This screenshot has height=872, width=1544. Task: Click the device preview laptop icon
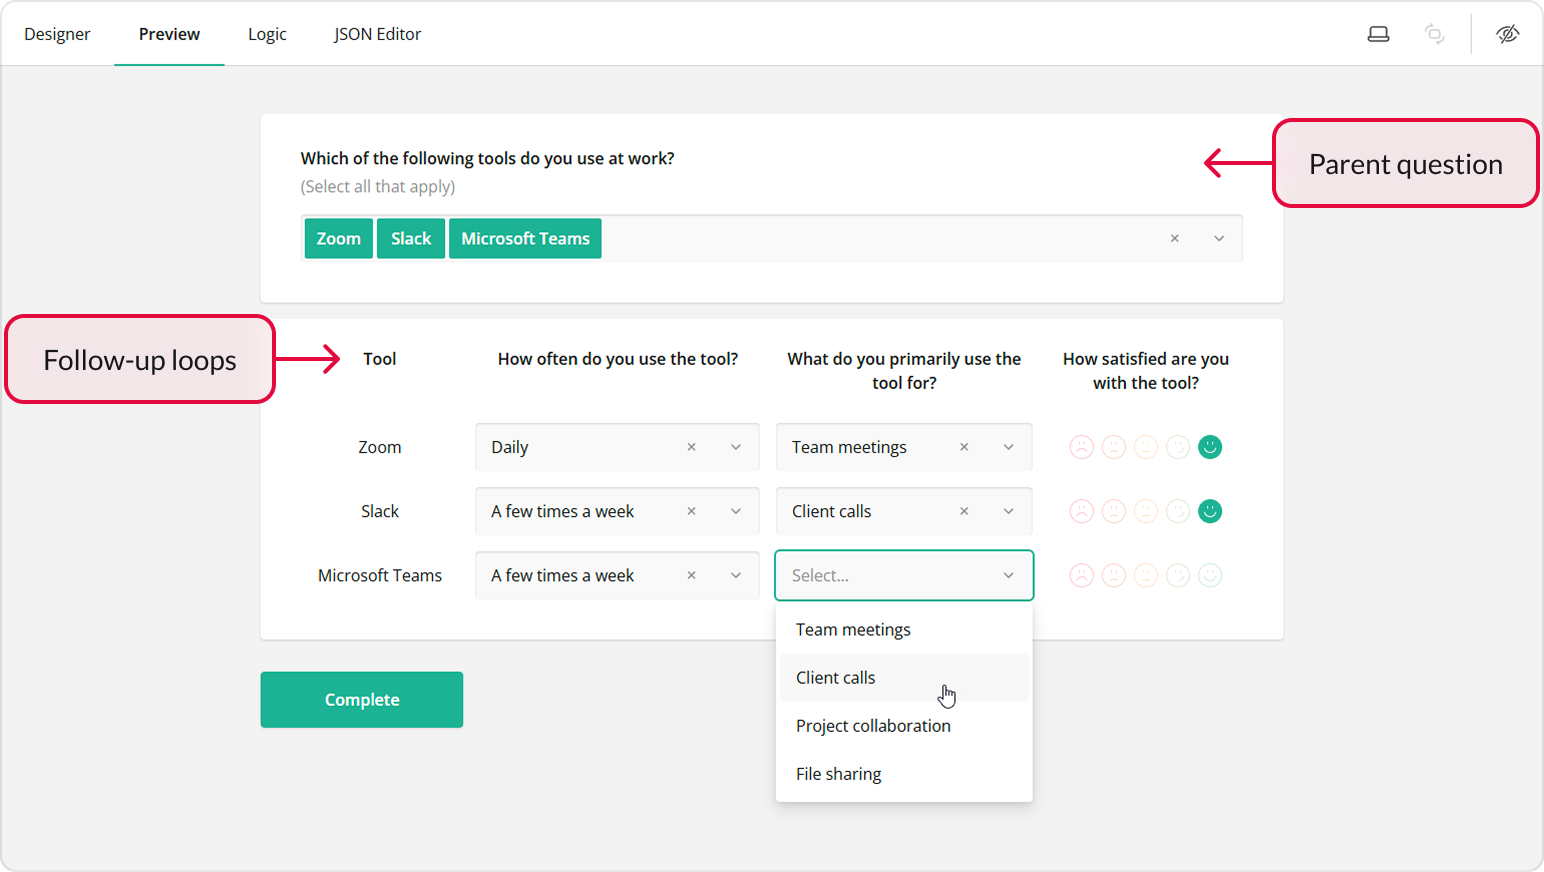coord(1378,34)
